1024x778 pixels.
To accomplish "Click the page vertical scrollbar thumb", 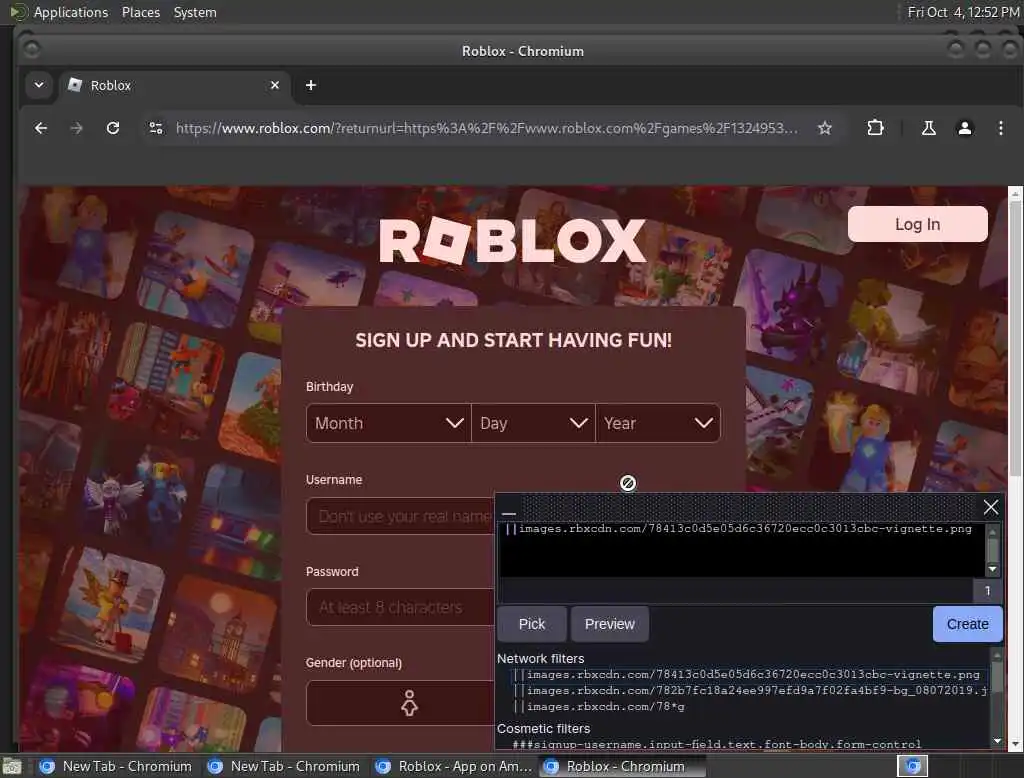I will click(x=1015, y=338).
